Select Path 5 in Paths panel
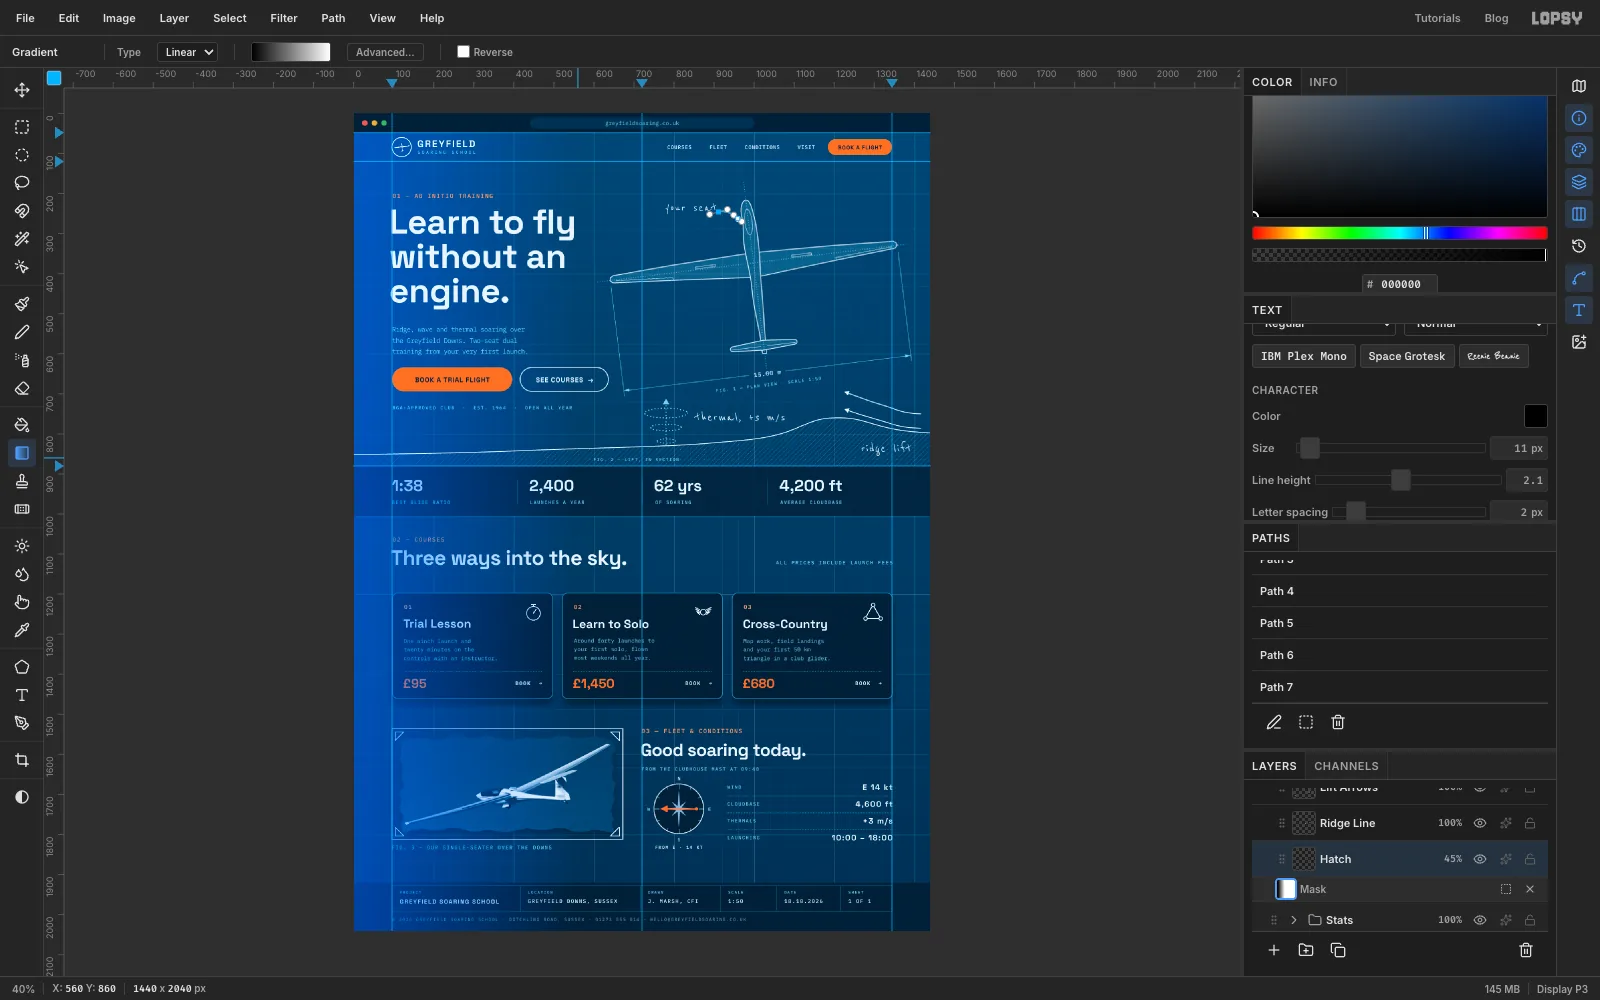Screen dimensions: 1600x1000 pyautogui.click(x=1400, y=623)
